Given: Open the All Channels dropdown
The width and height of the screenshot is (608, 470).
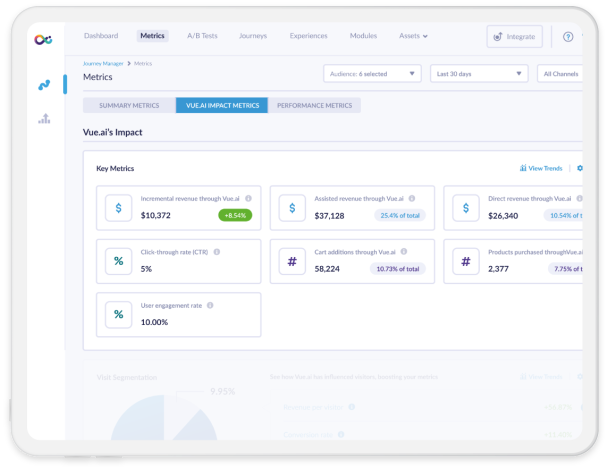Looking at the screenshot, I should coord(560,74).
